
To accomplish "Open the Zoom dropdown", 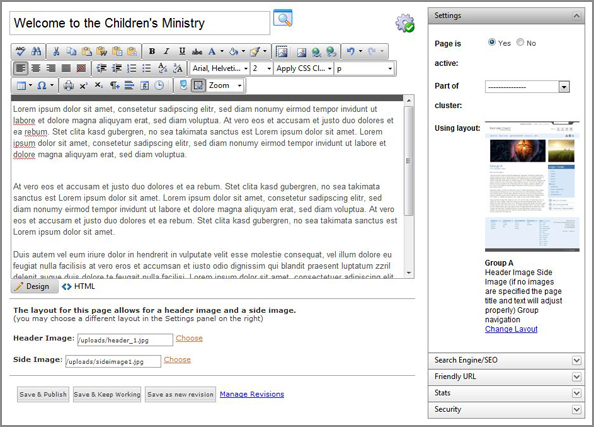I will (x=225, y=86).
